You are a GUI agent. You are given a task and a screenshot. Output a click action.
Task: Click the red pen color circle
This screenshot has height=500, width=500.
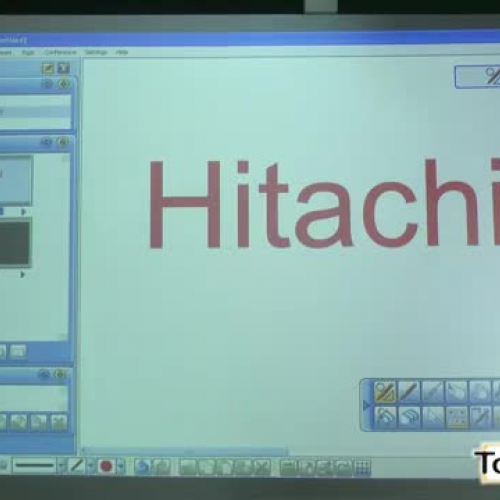[x=106, y=466]
